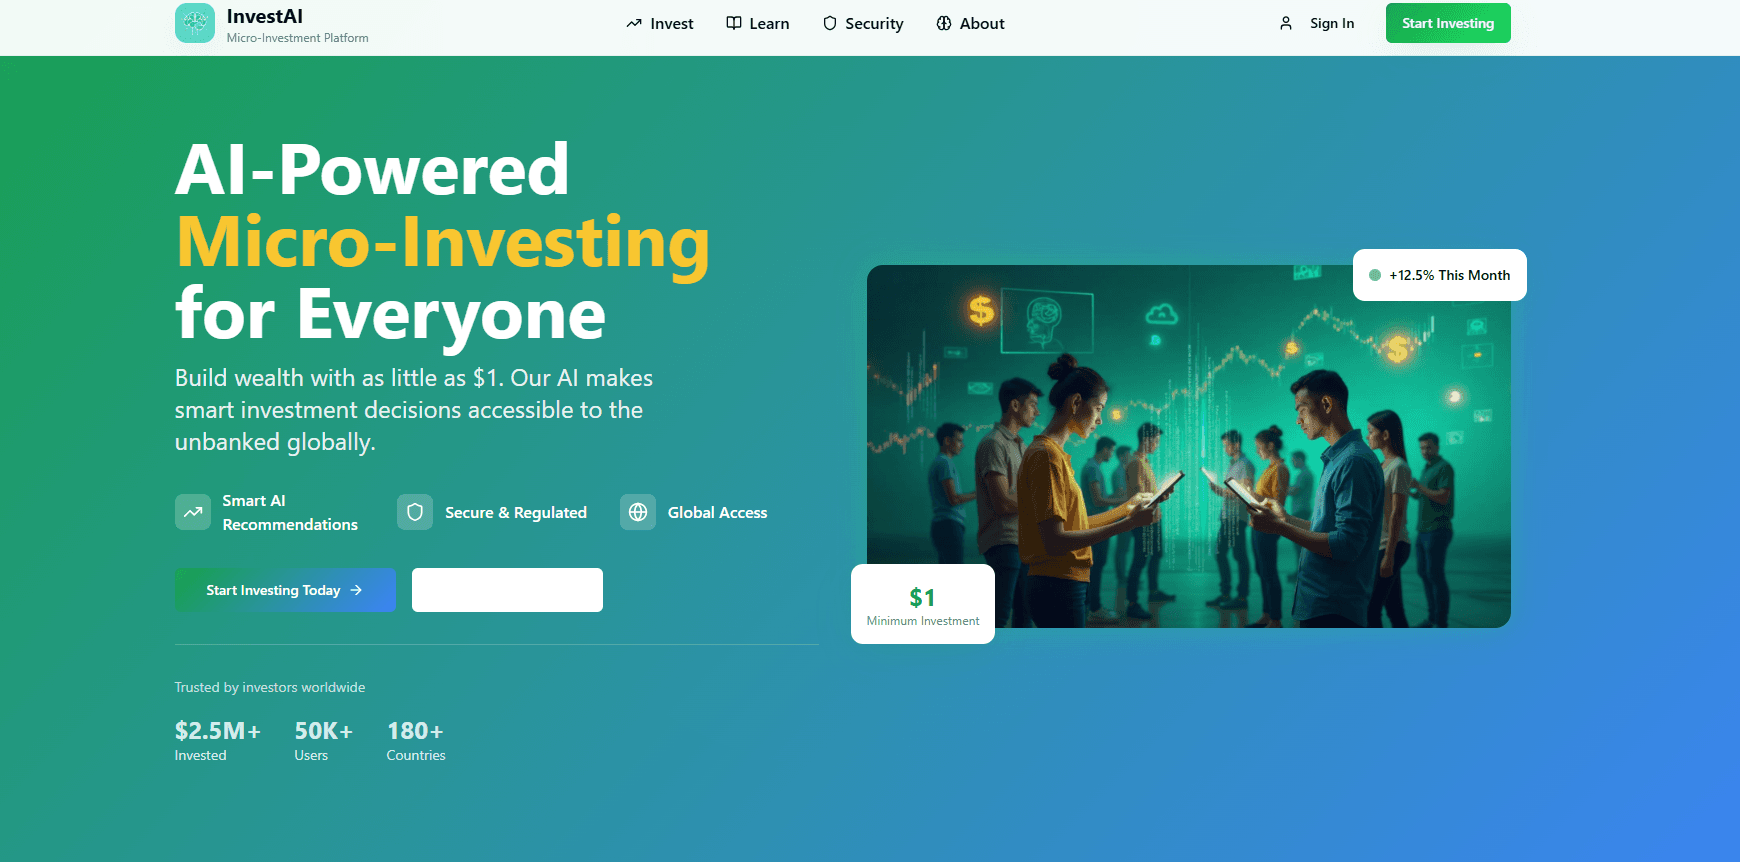Viewport: 1740px width, 862px height.
Task: Click the investors hero image
Action: [x=1188, y=446]
